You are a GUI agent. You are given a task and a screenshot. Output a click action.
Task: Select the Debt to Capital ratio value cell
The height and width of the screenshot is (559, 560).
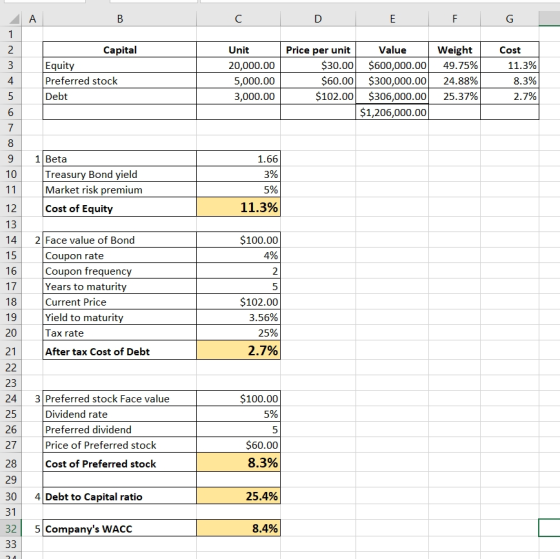coord(238,496)
